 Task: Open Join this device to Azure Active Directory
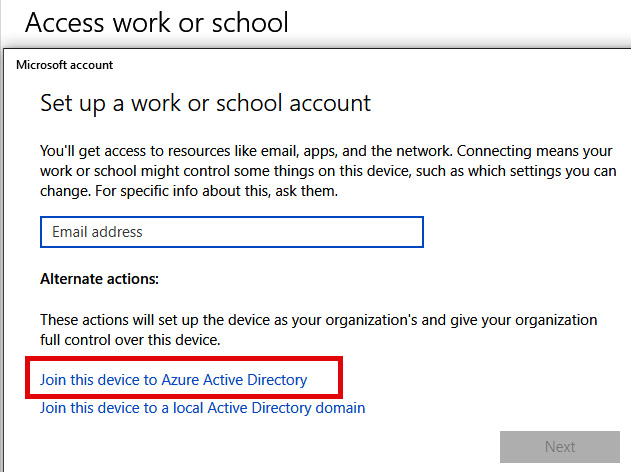pos(173,380)
